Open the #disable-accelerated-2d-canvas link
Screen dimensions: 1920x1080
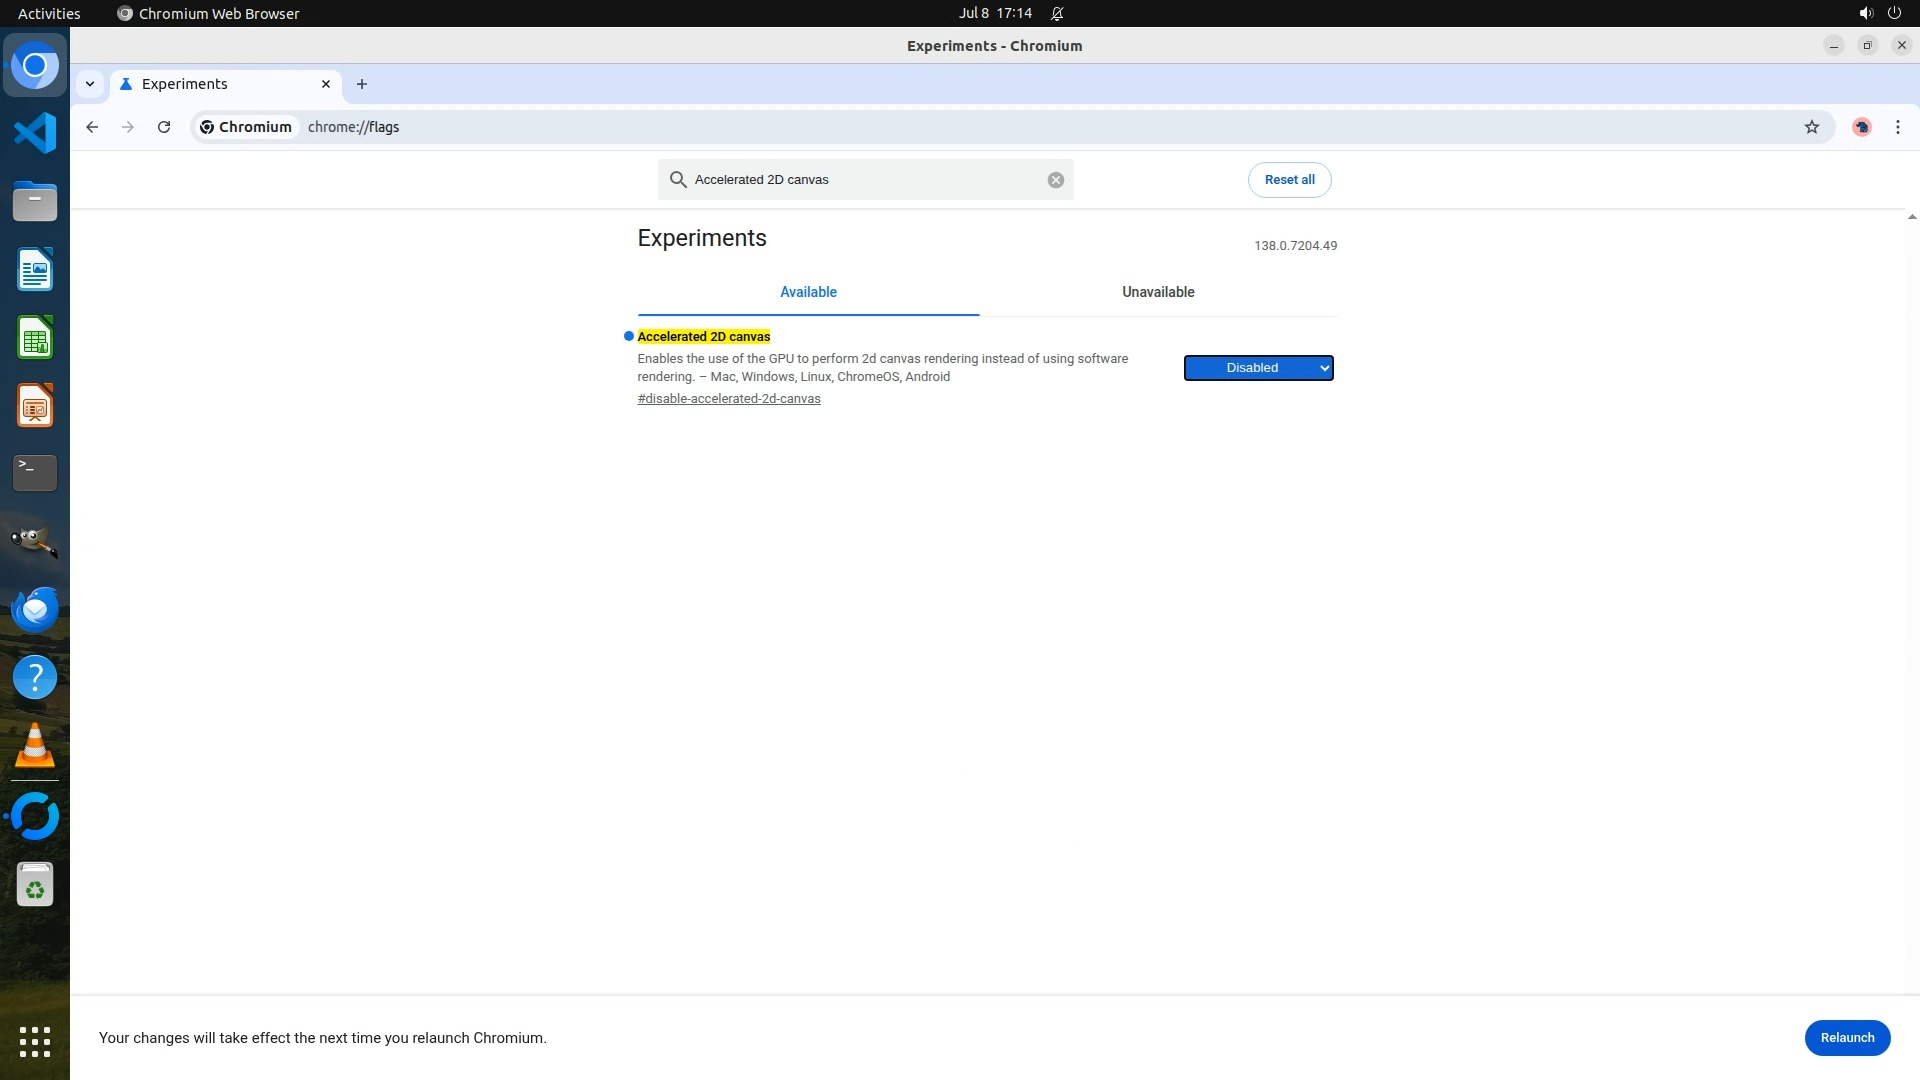click(x=728, y=399)
